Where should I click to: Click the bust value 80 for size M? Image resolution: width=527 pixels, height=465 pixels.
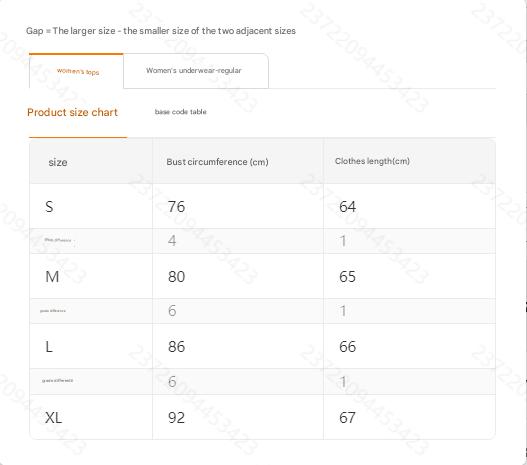(176, 277)
